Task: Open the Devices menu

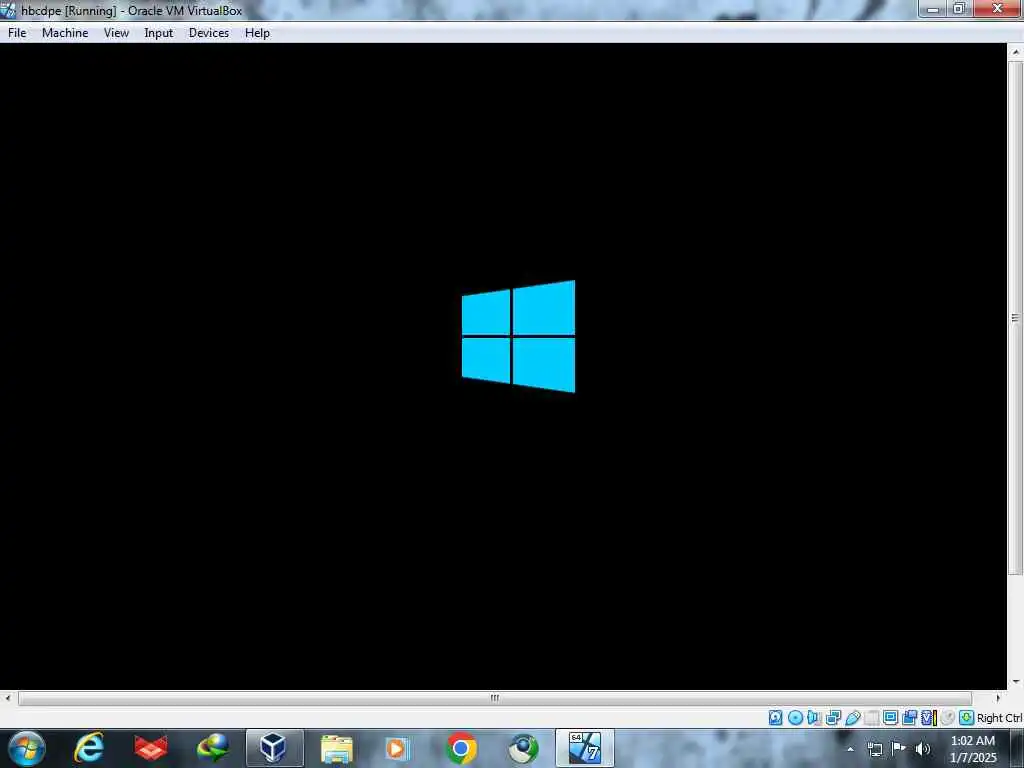Action: click(209, 33)
